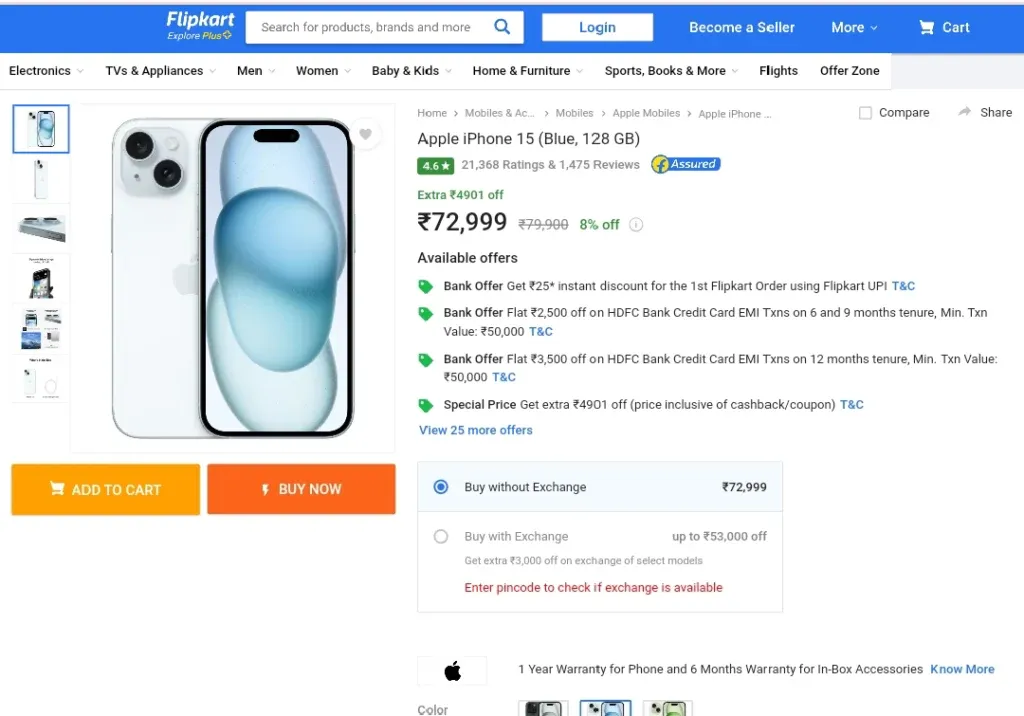1024x716 pixels.
Task: Click the Flipkart Assured badge
Action: tap(686, 164)
